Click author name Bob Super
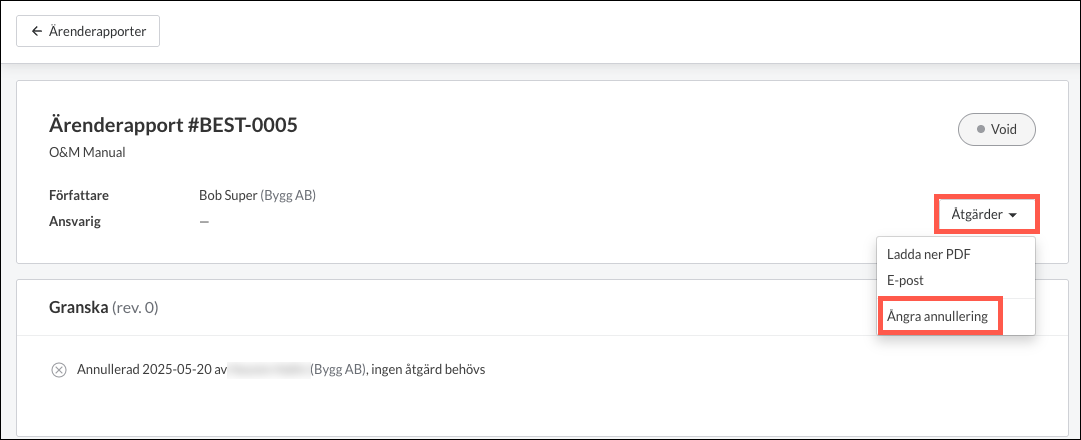This screenshot has width=1081, height=440. [x=228, y=196]
